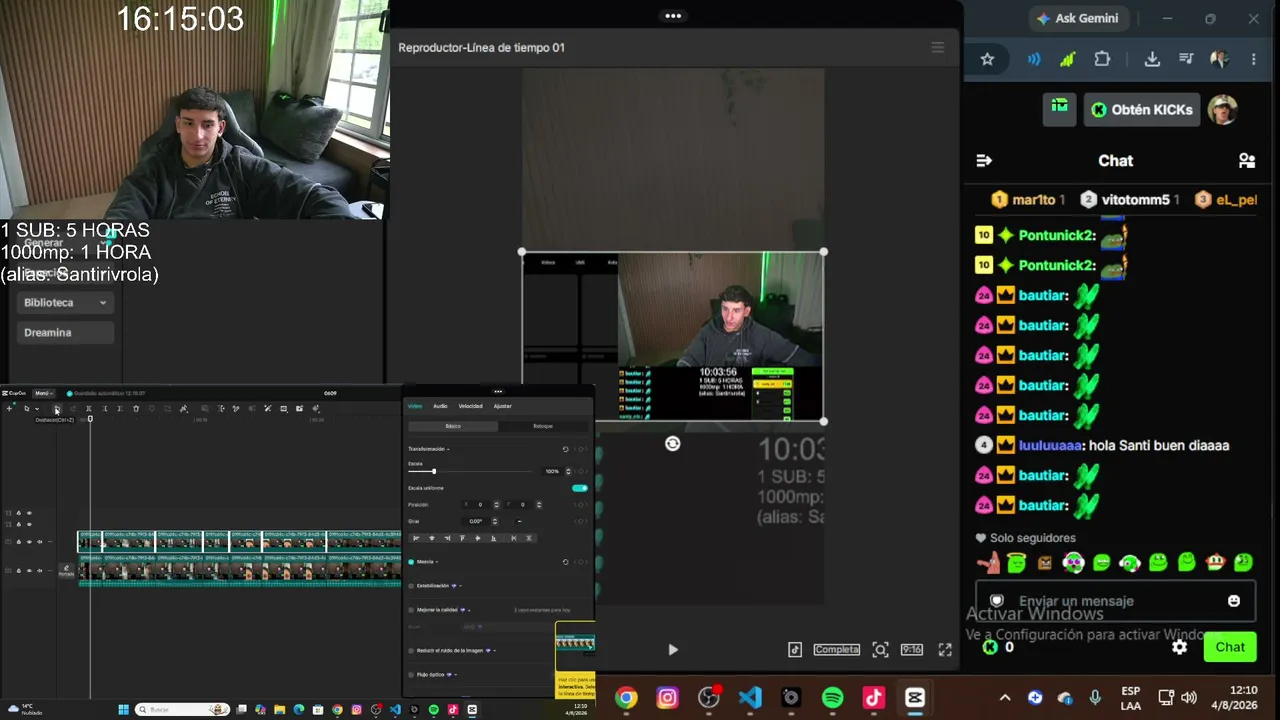Open the Kick user profile avatar
The height and width of the screenshot is (720, 1280).
[x=1223, y=110]
